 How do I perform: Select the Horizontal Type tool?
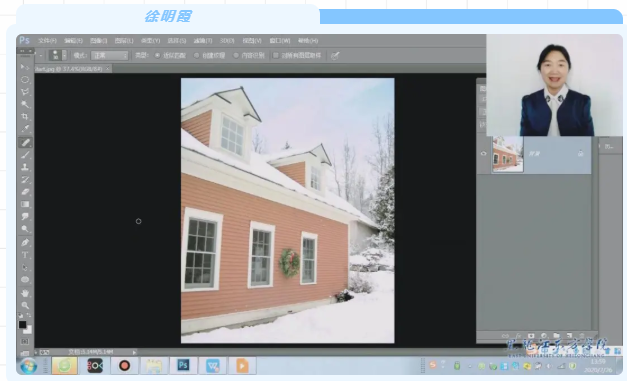pyautogui.click(x=25, y=255)
